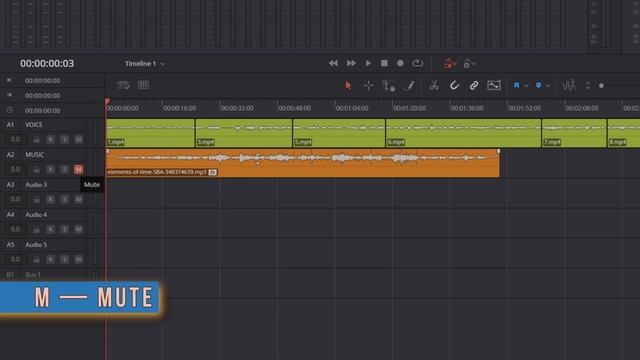Click the rewind transport button
Screen dimensions: 640x360
(x=333, y=63)
